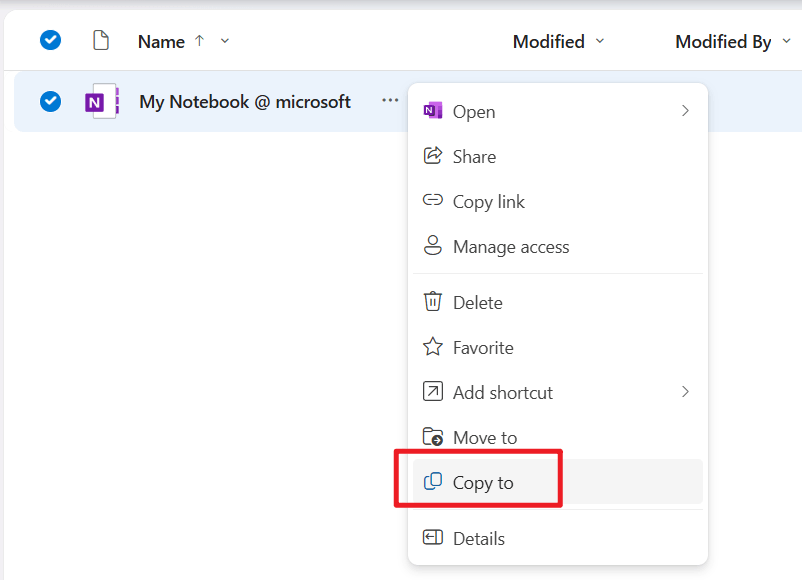Viewport: 802px width, 580px height.
Task: Open My Notebook @ microsoft
Action: pyautogui.click(x=244, y=101)
